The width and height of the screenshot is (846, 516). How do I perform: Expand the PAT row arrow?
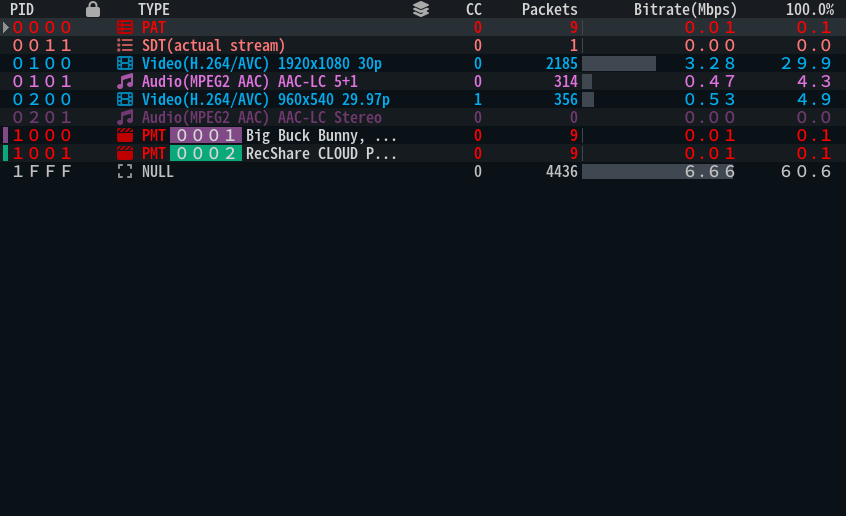click(5, 28)
